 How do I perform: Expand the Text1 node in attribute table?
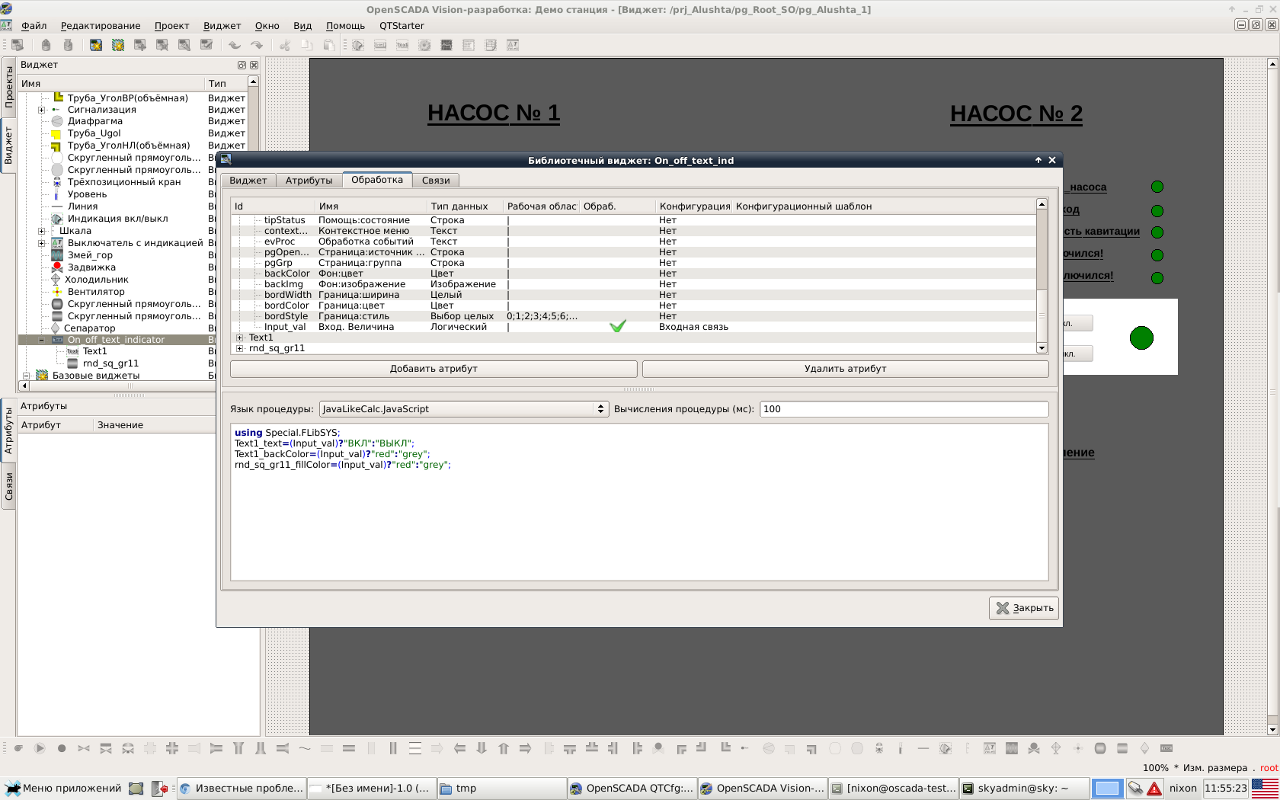(x=240, y=338)
